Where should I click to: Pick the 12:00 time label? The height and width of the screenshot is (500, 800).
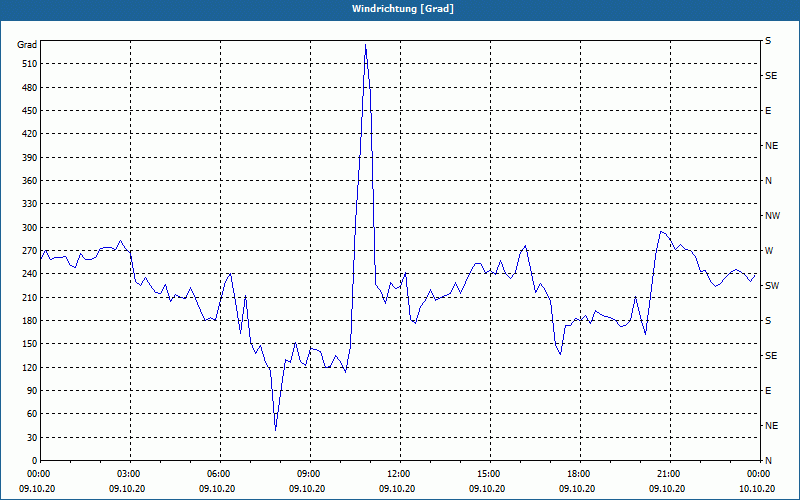coord(401,474)
